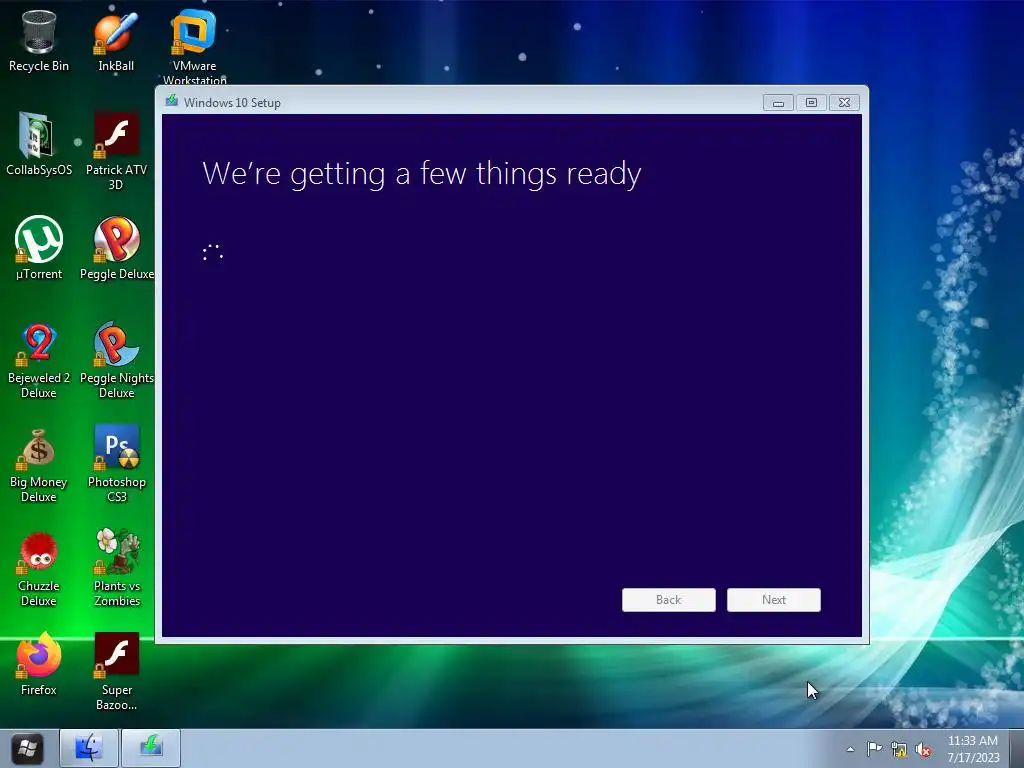The image size is (1024, 768).
Task: Click the muted volume tray icon
Action: [x=923, y=750]
